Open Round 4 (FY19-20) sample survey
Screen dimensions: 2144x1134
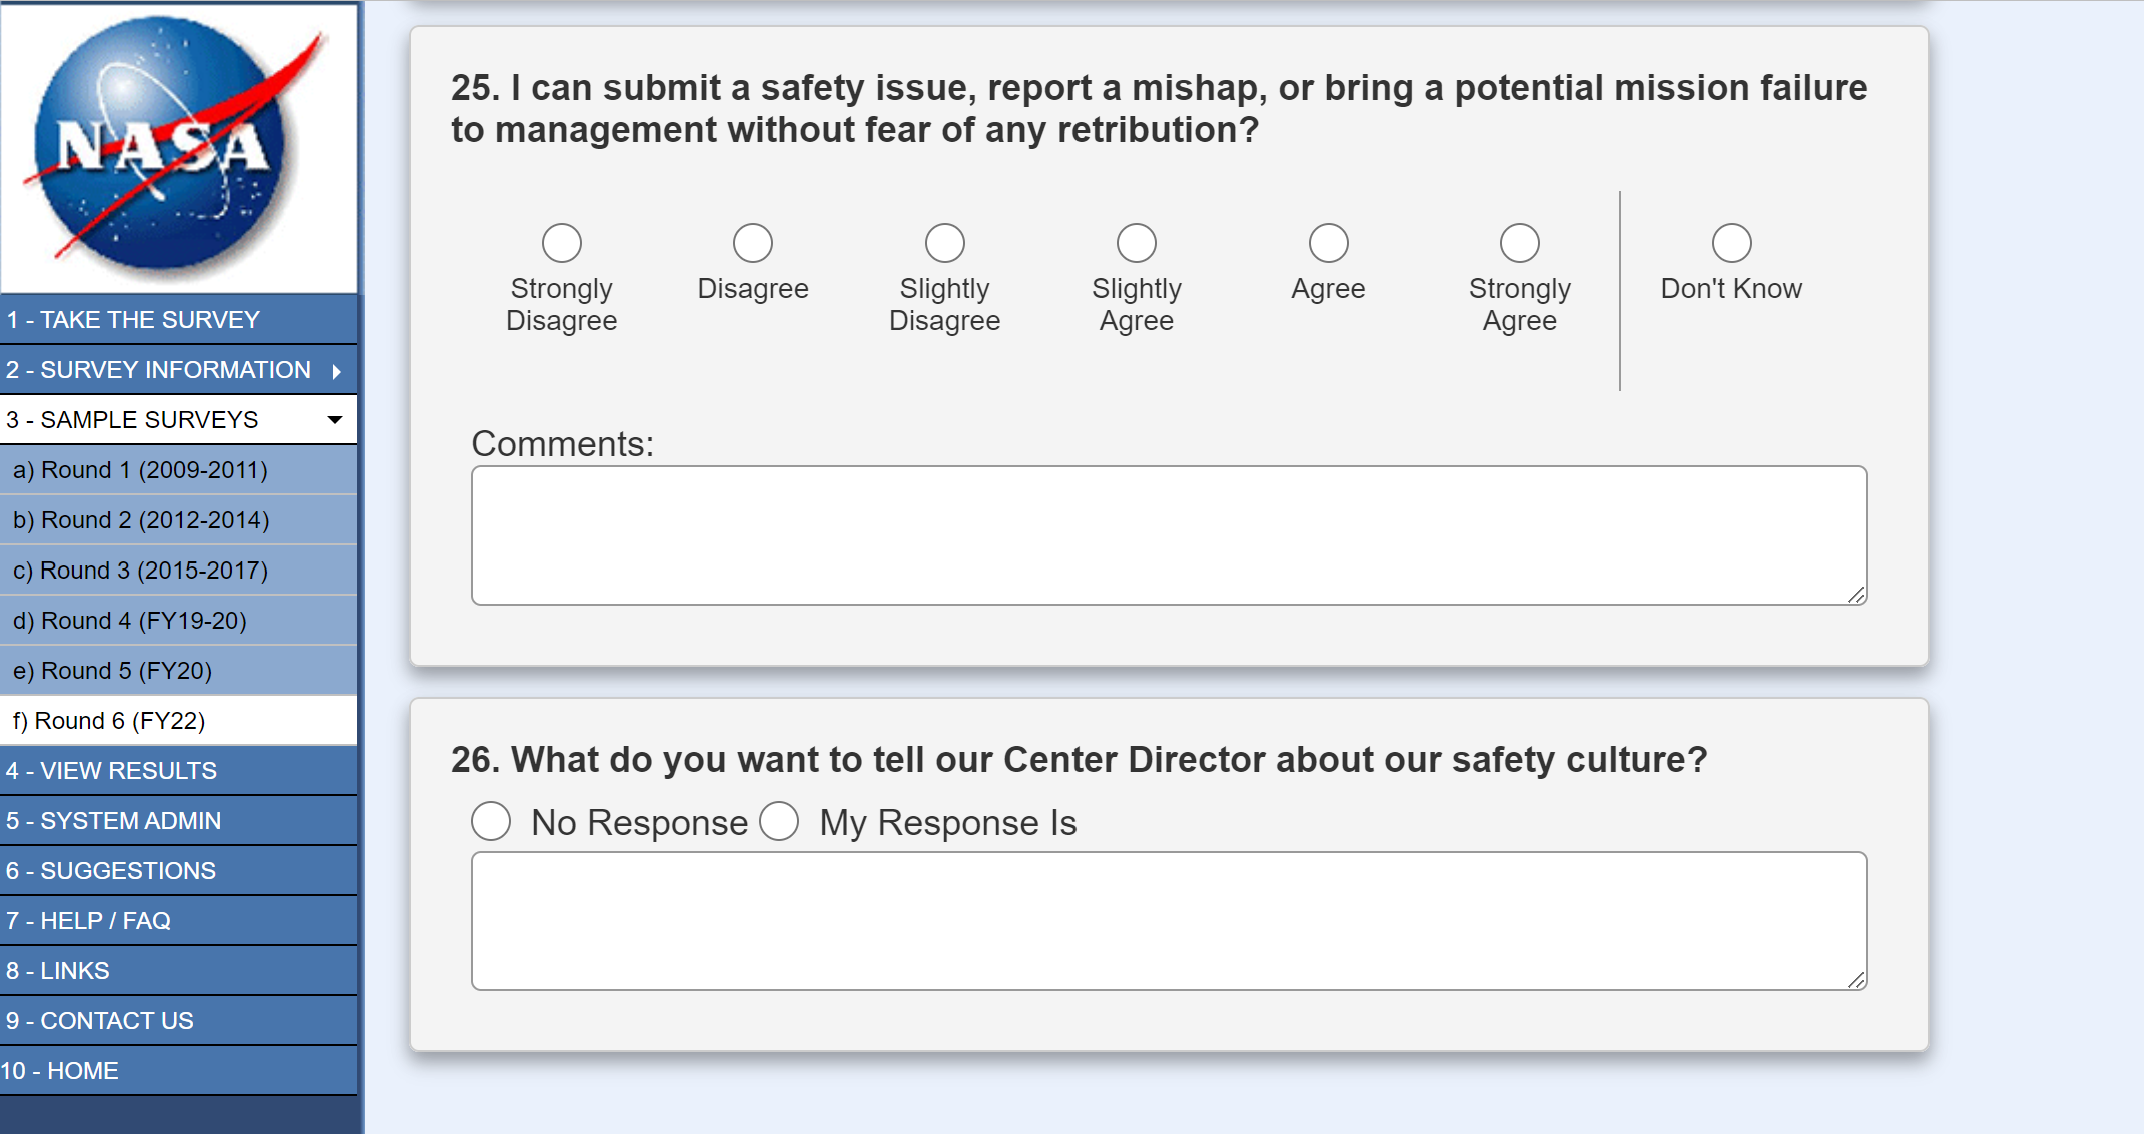[129, 621]
